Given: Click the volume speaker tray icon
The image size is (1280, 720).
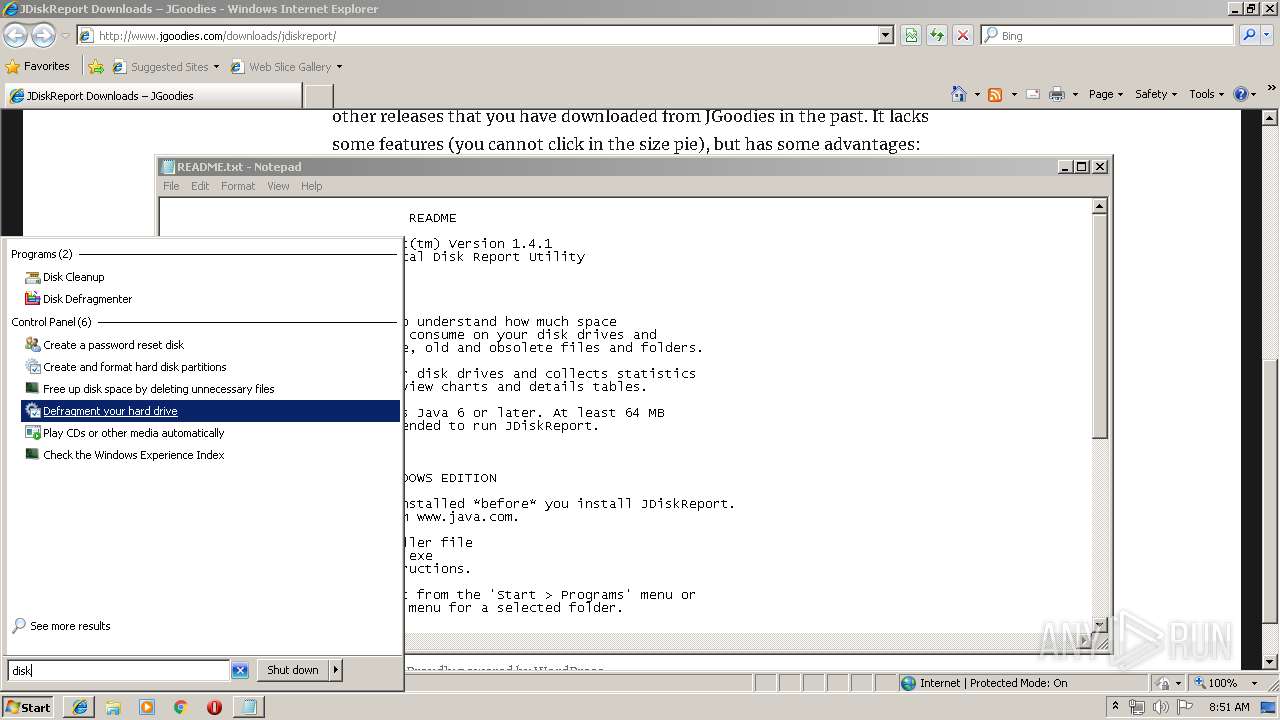Looking at the screenshot, I should pyautogui.click(x=1161, y=707).
